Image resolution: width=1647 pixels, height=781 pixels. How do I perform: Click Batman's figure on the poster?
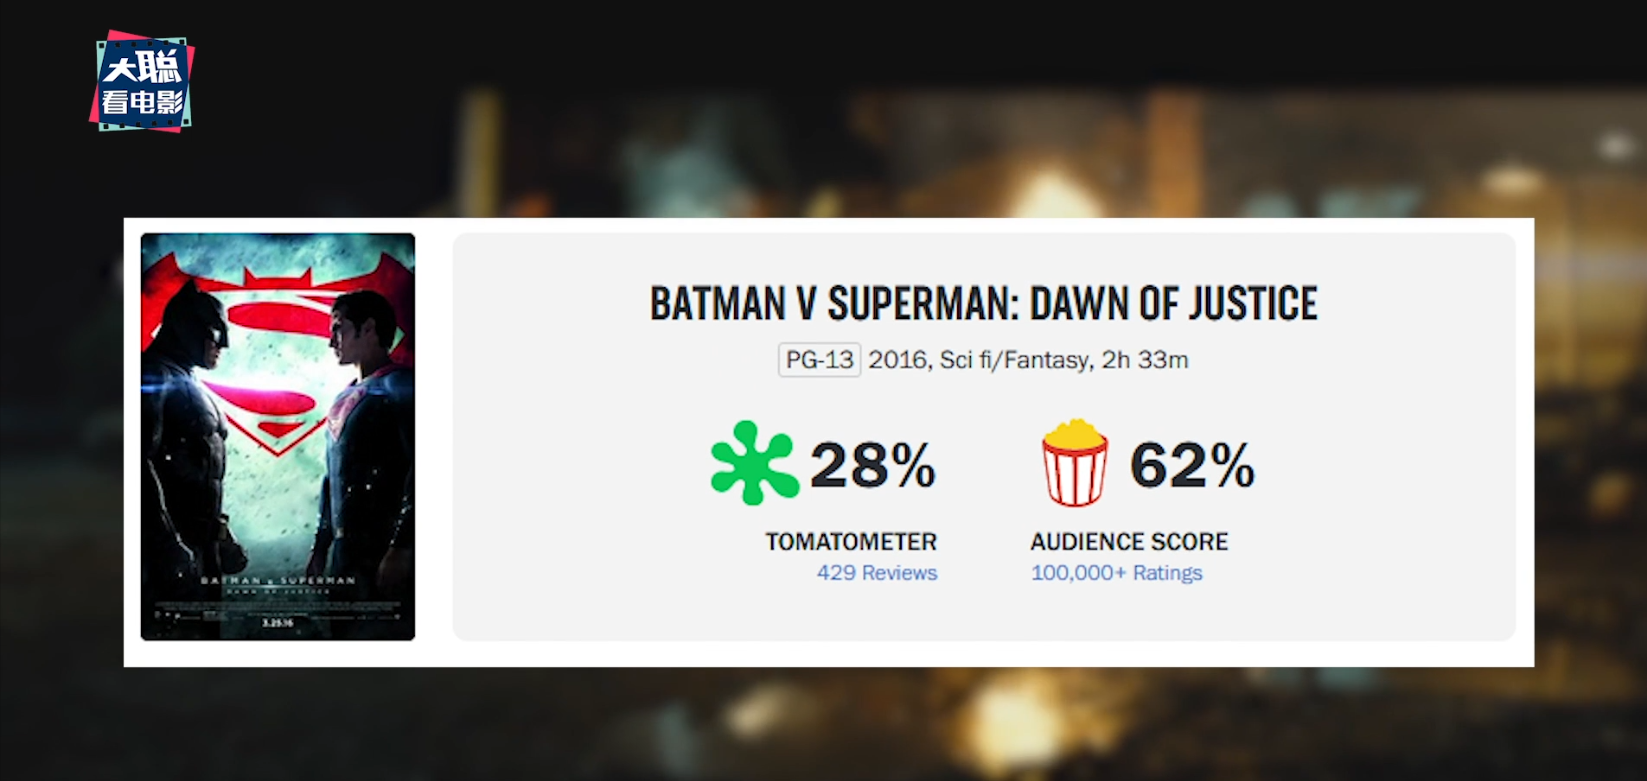195,420
